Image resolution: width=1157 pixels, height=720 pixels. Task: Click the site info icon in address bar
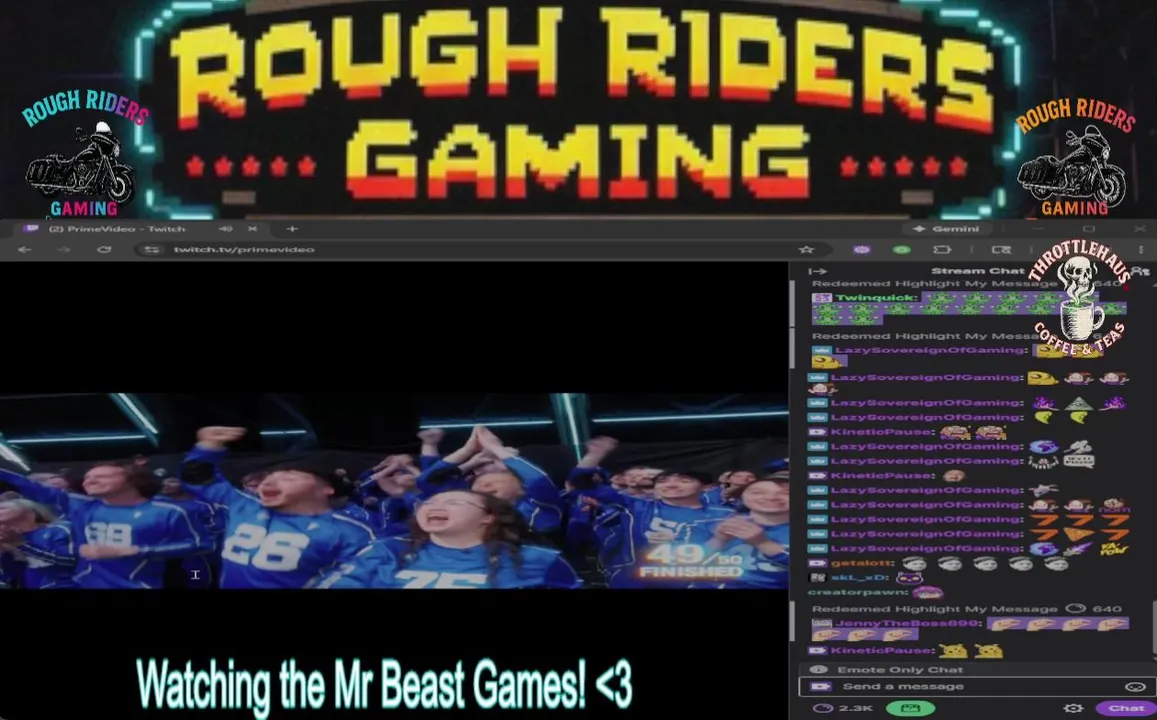point(151,250)
